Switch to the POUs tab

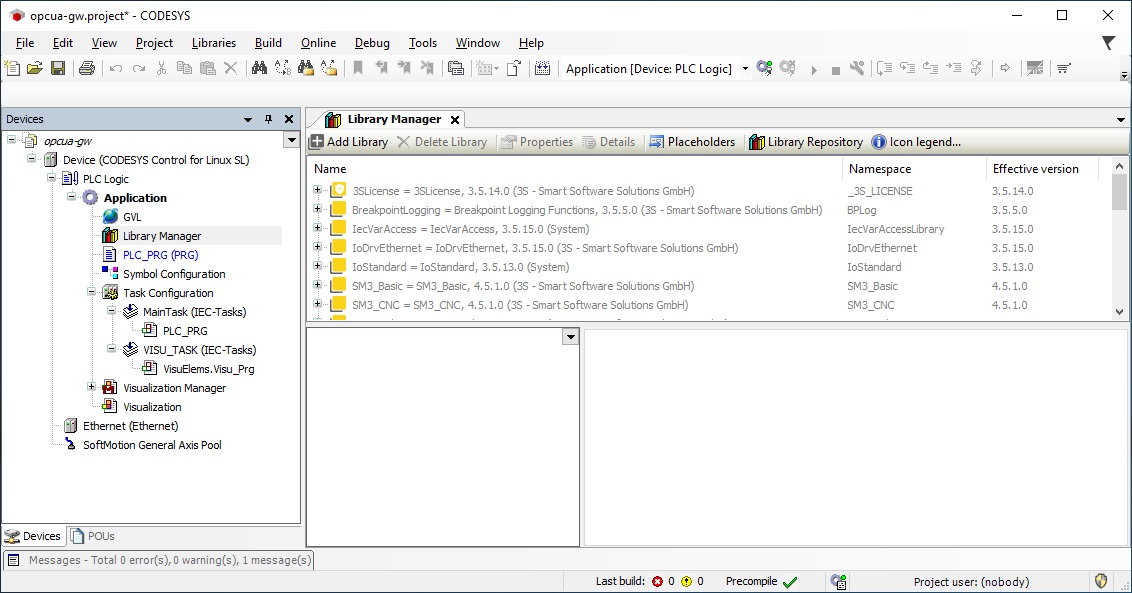tap(93, 536)
